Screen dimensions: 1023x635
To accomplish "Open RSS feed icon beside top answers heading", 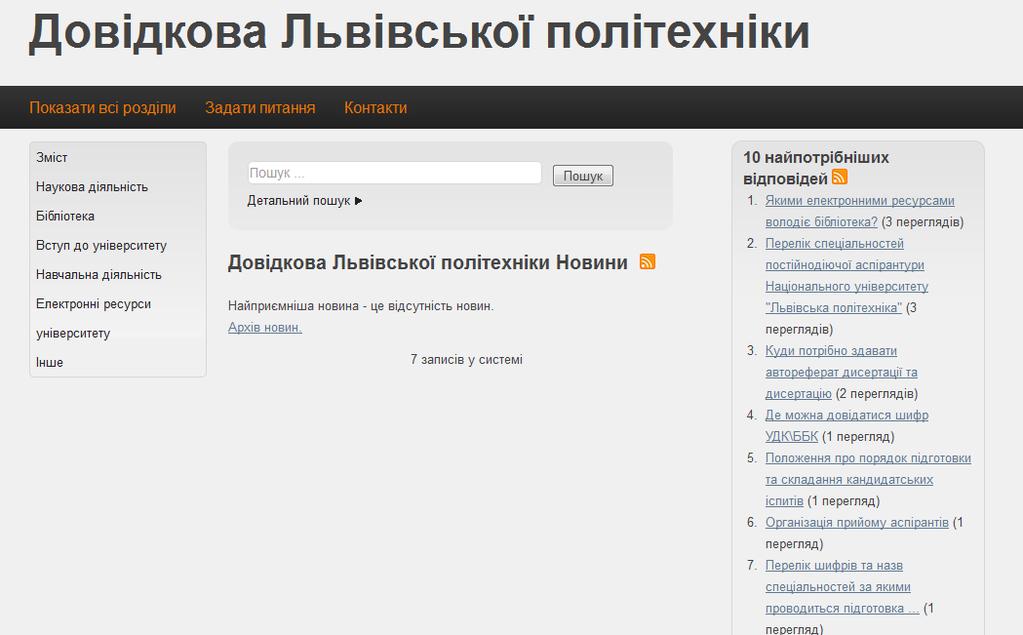I will [x=840, y=177].
